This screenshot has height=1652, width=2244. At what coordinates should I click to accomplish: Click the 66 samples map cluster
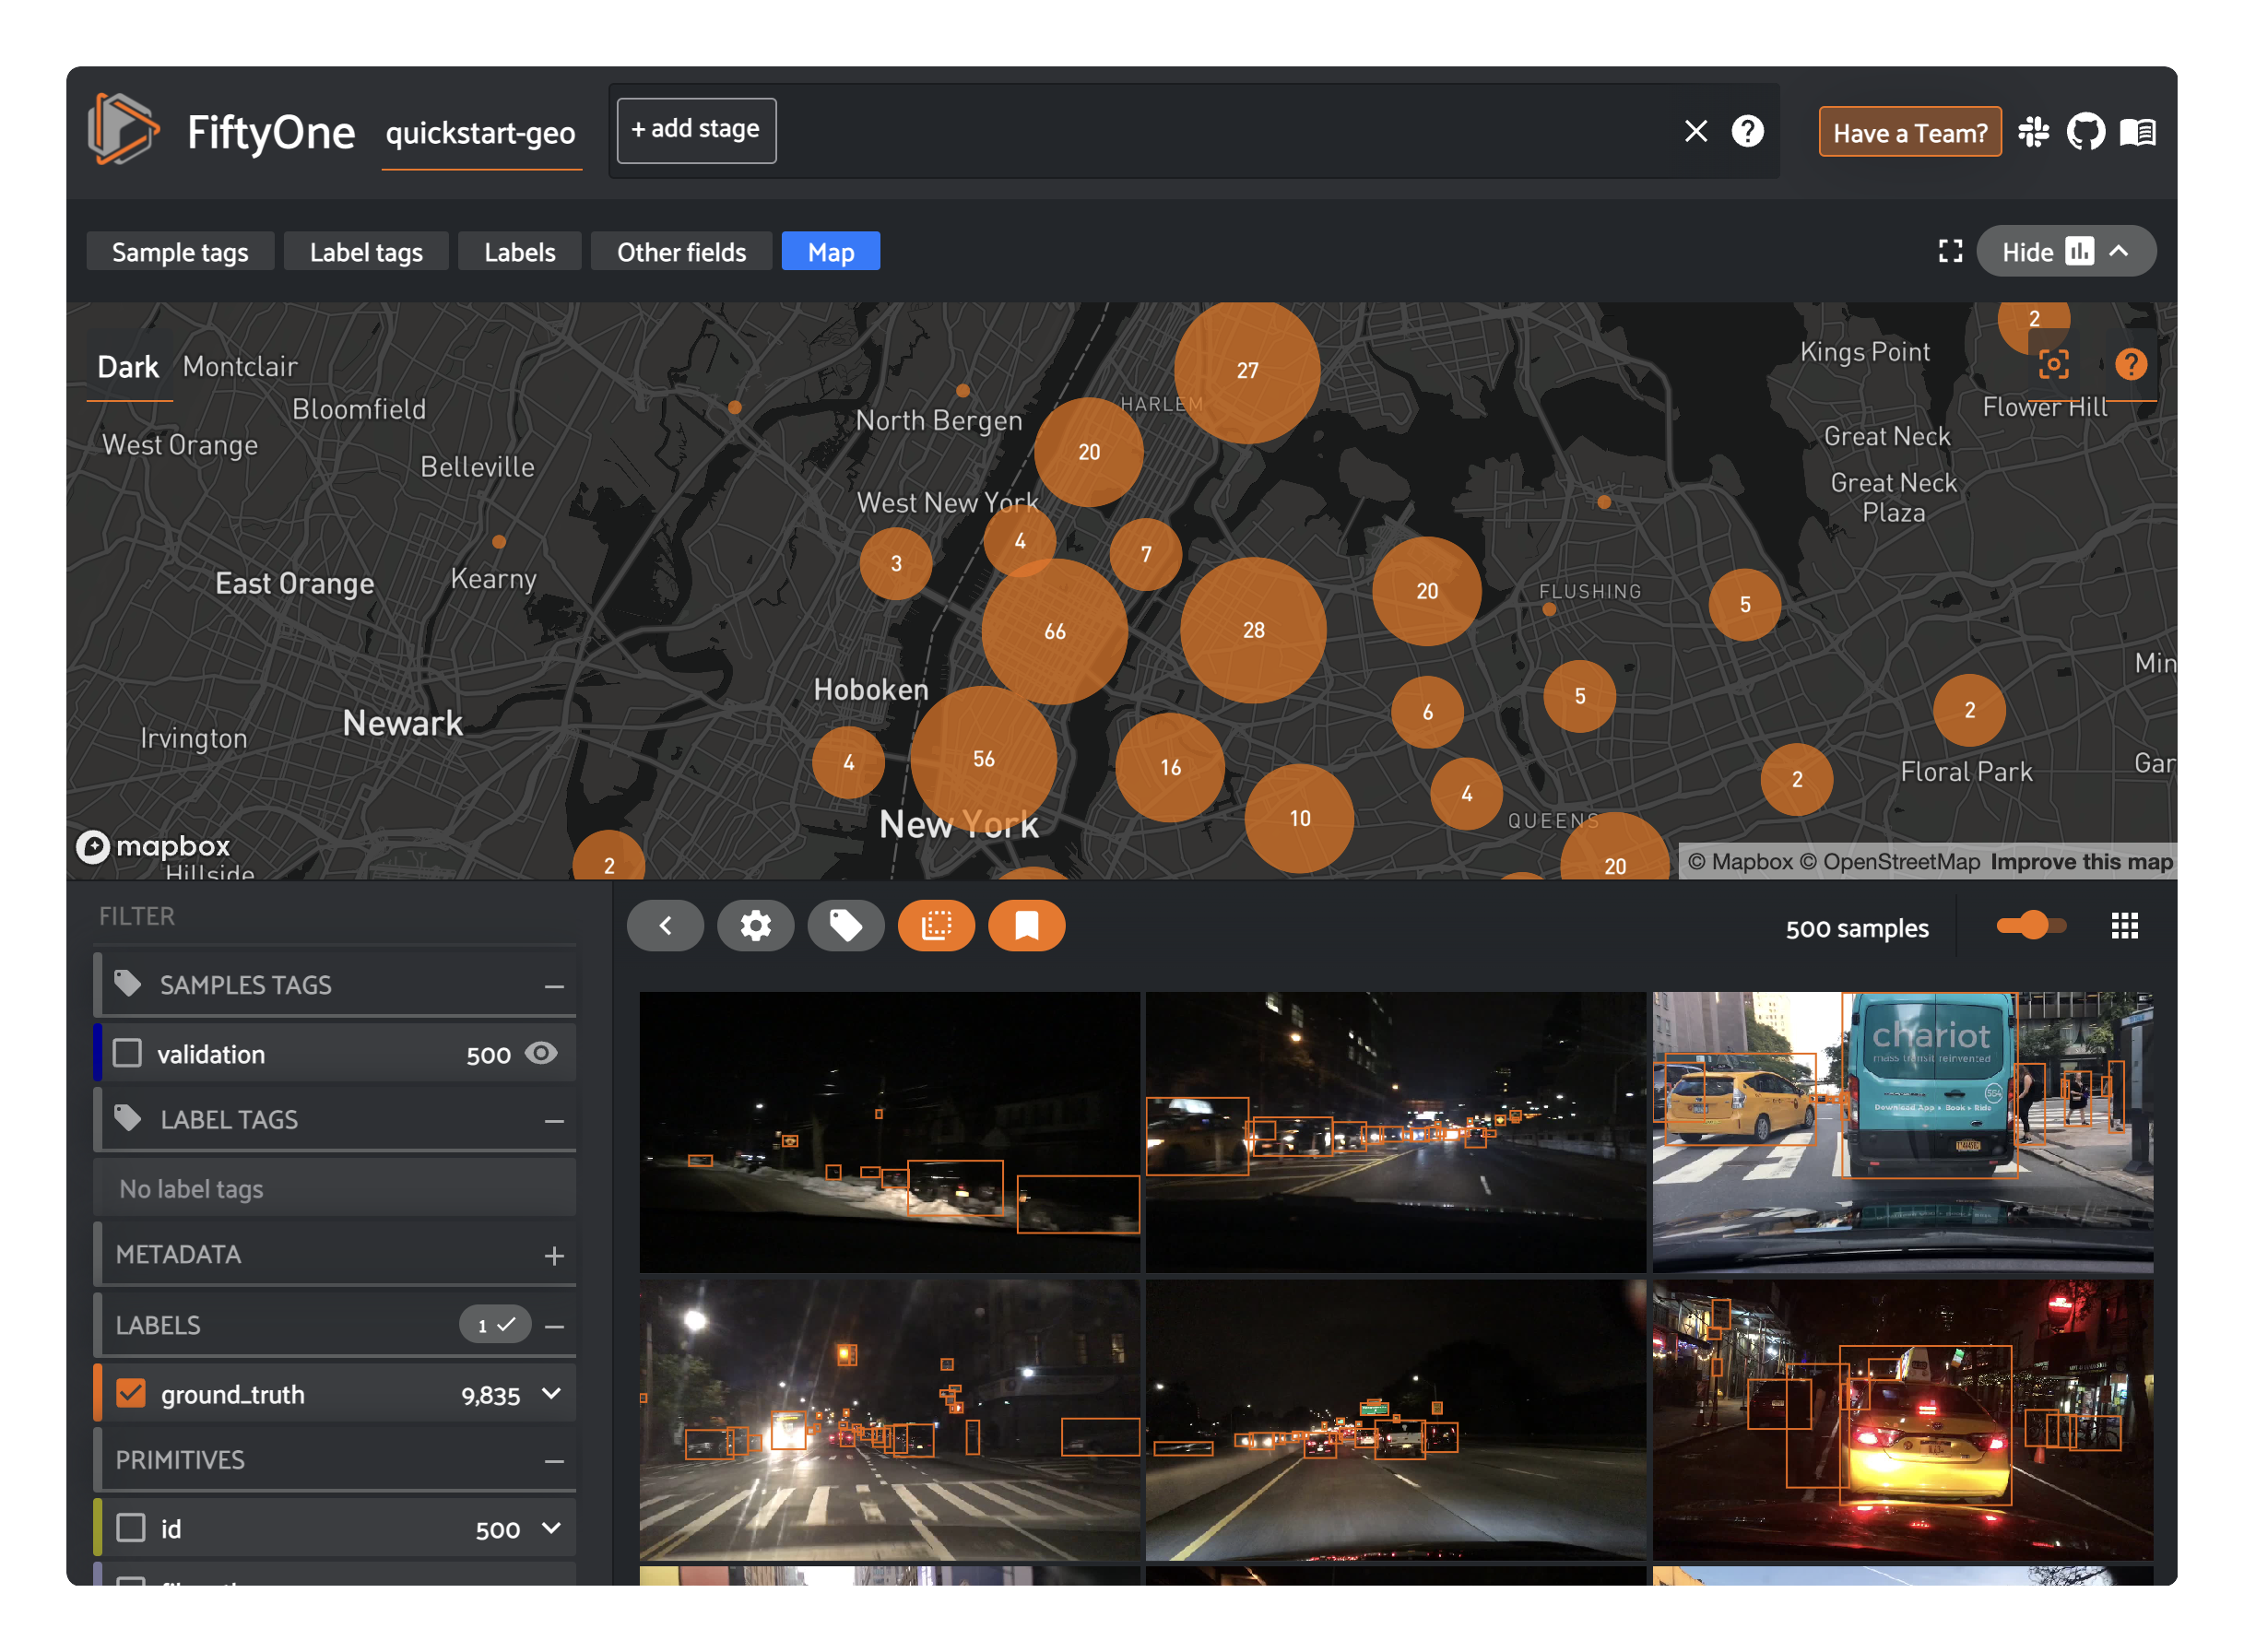[1054, 631]
